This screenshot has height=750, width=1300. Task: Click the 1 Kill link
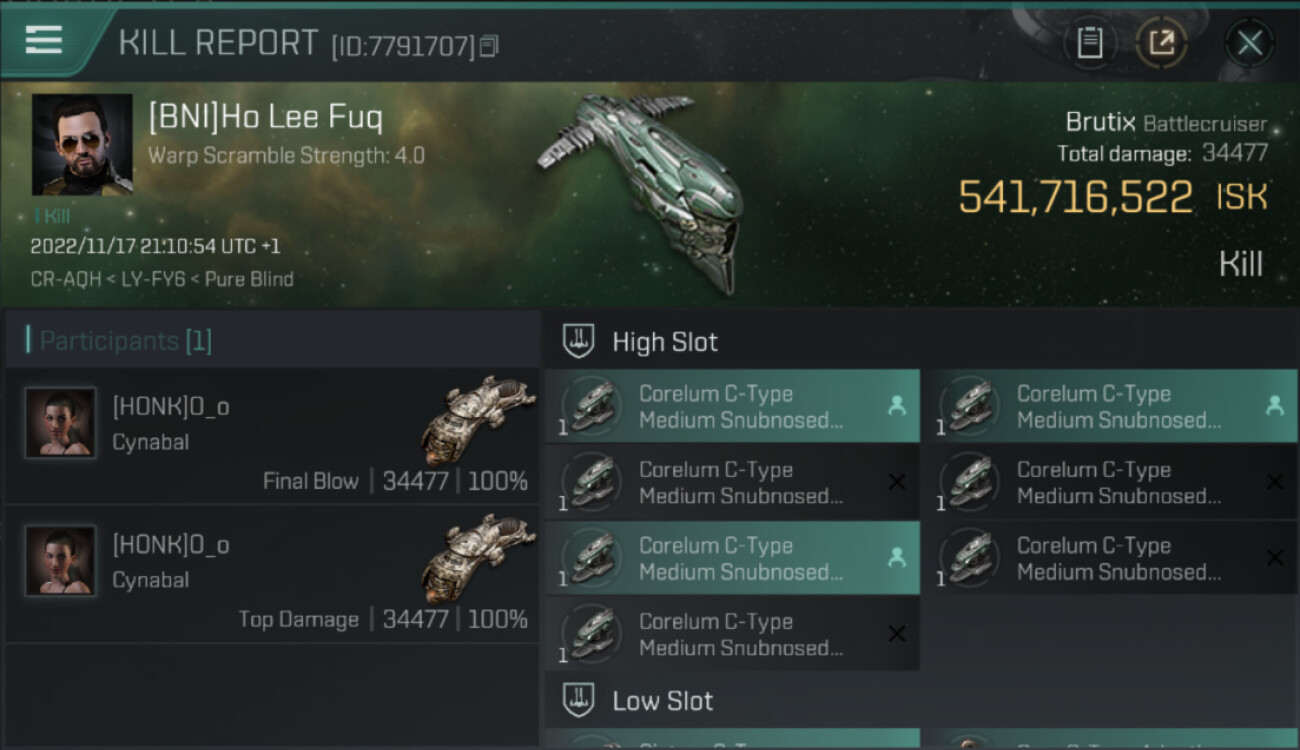coord(52,216)
